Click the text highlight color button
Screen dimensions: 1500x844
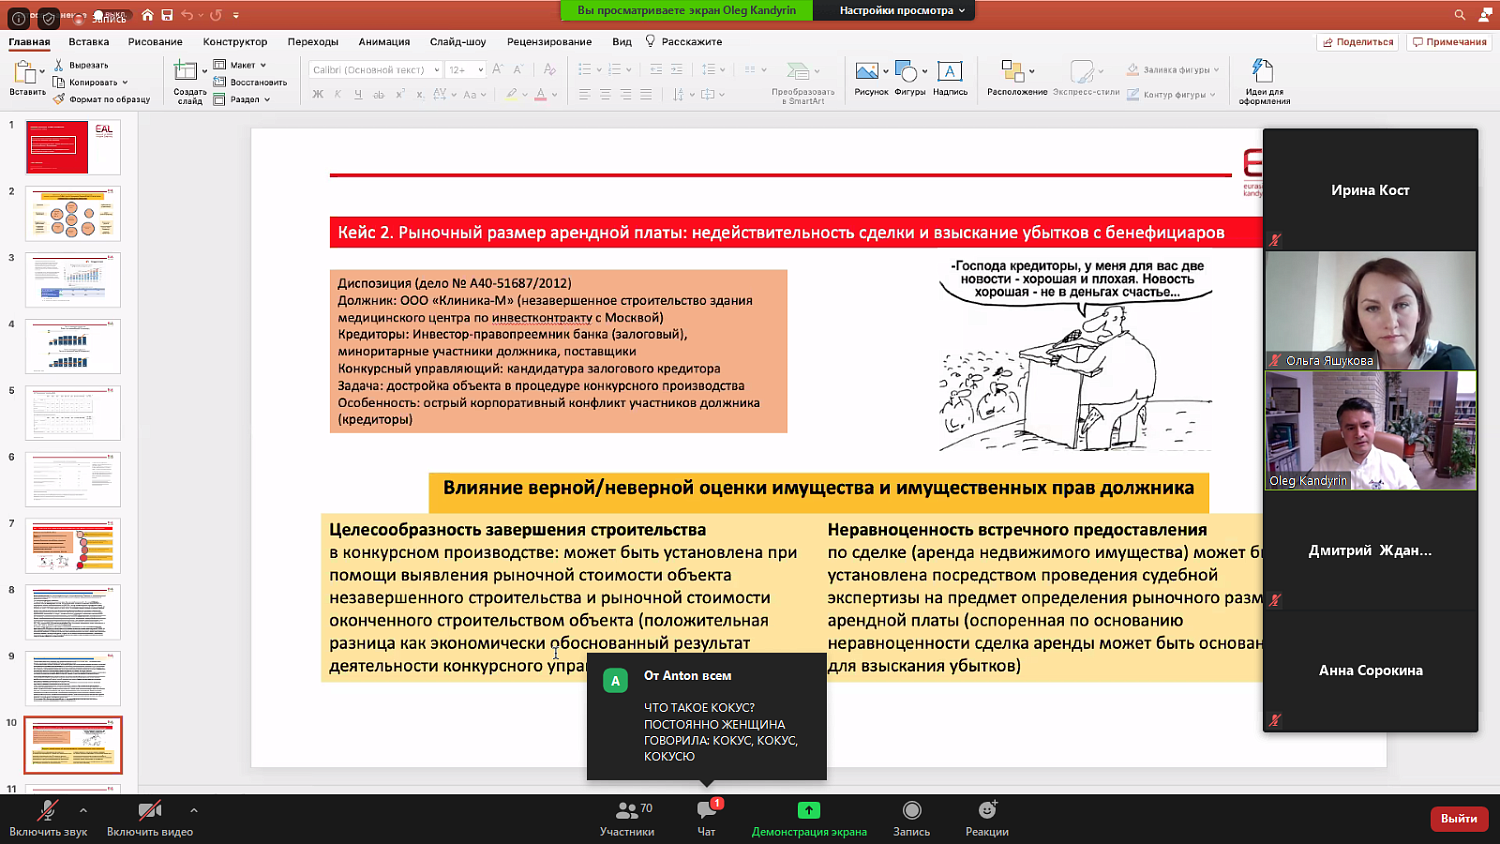click(x=511, y=94)
